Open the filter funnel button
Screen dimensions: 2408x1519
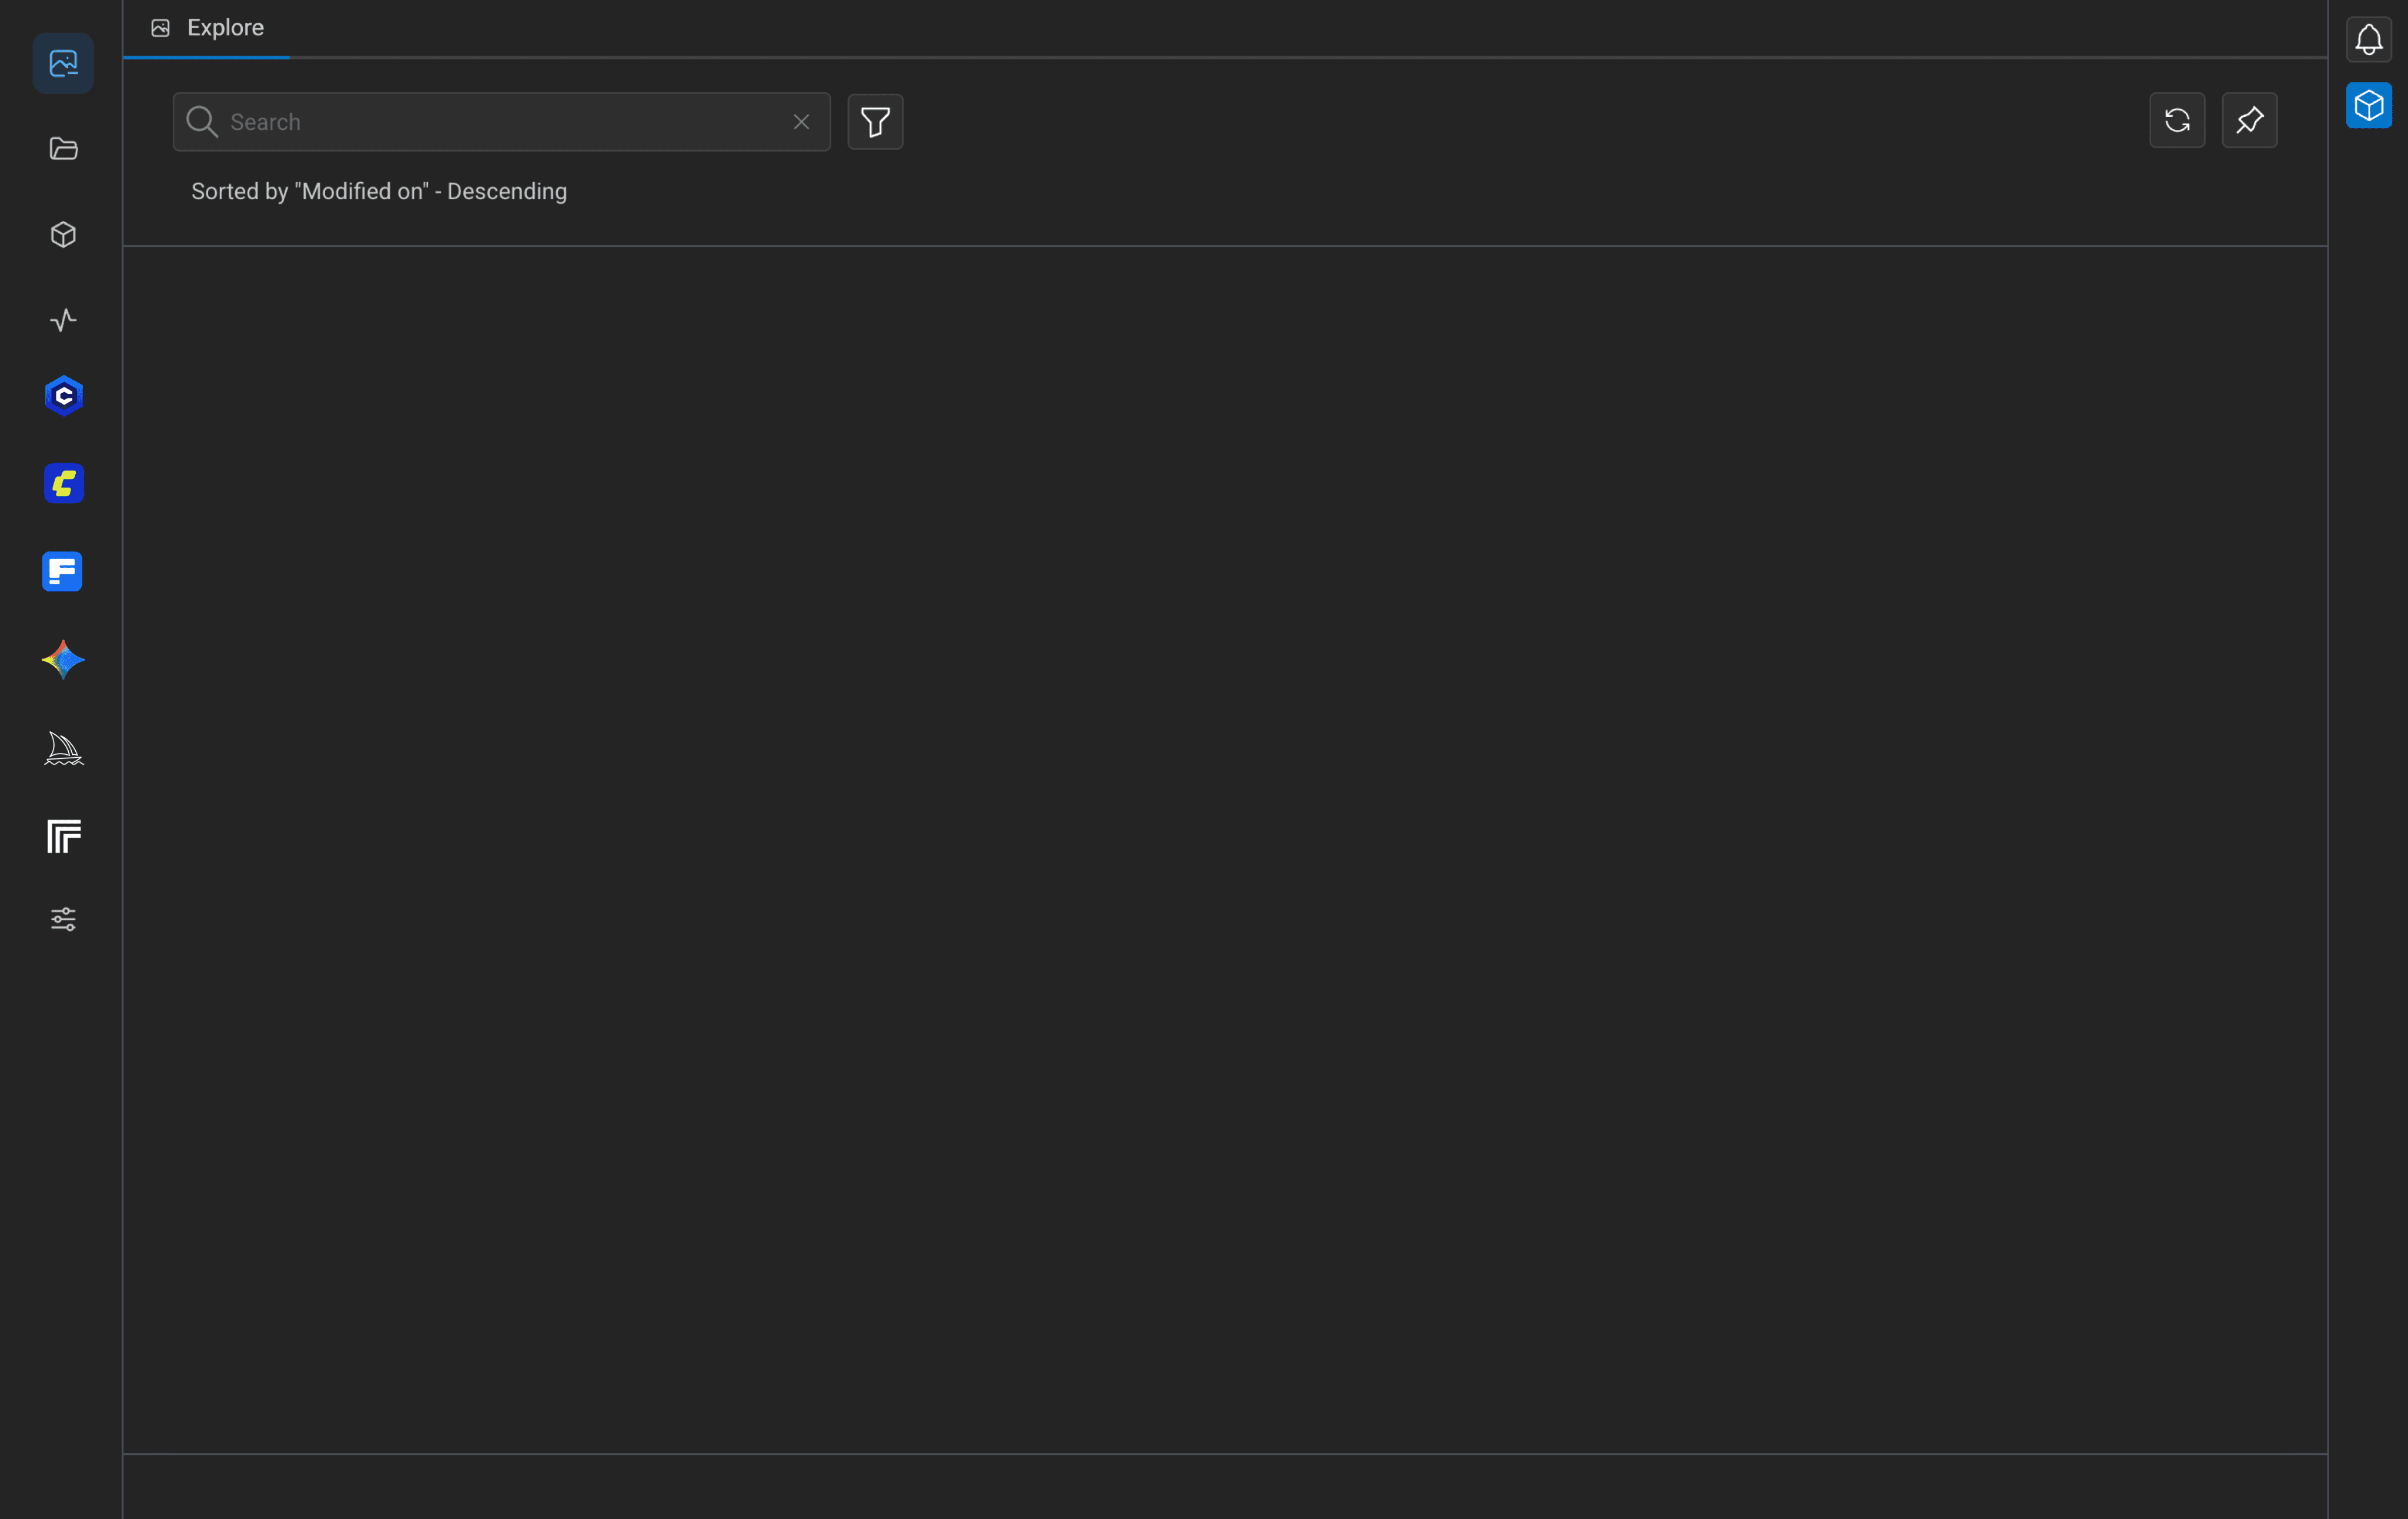point(875,122)
